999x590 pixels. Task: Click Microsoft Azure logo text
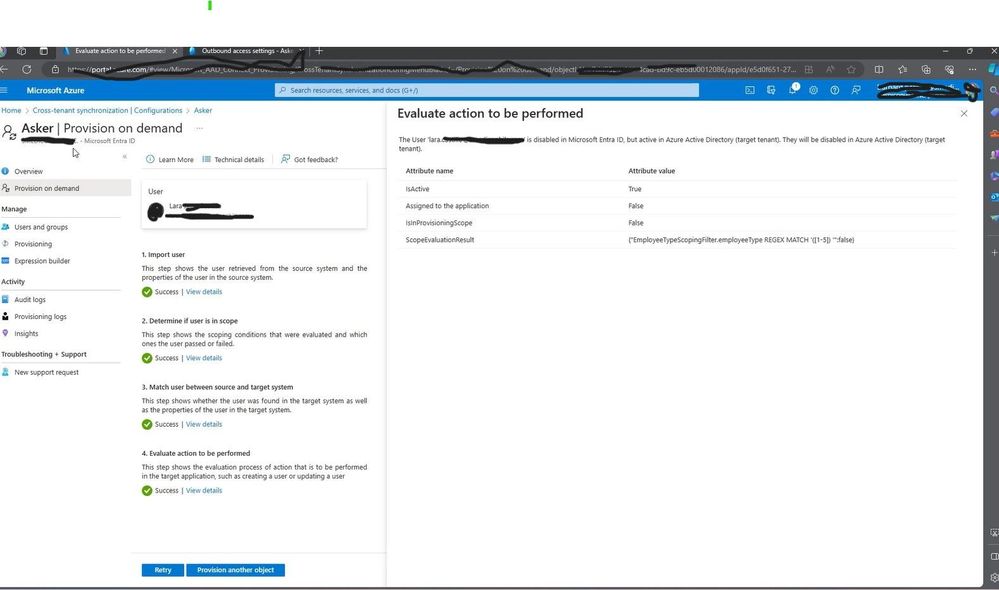(55, 90)
